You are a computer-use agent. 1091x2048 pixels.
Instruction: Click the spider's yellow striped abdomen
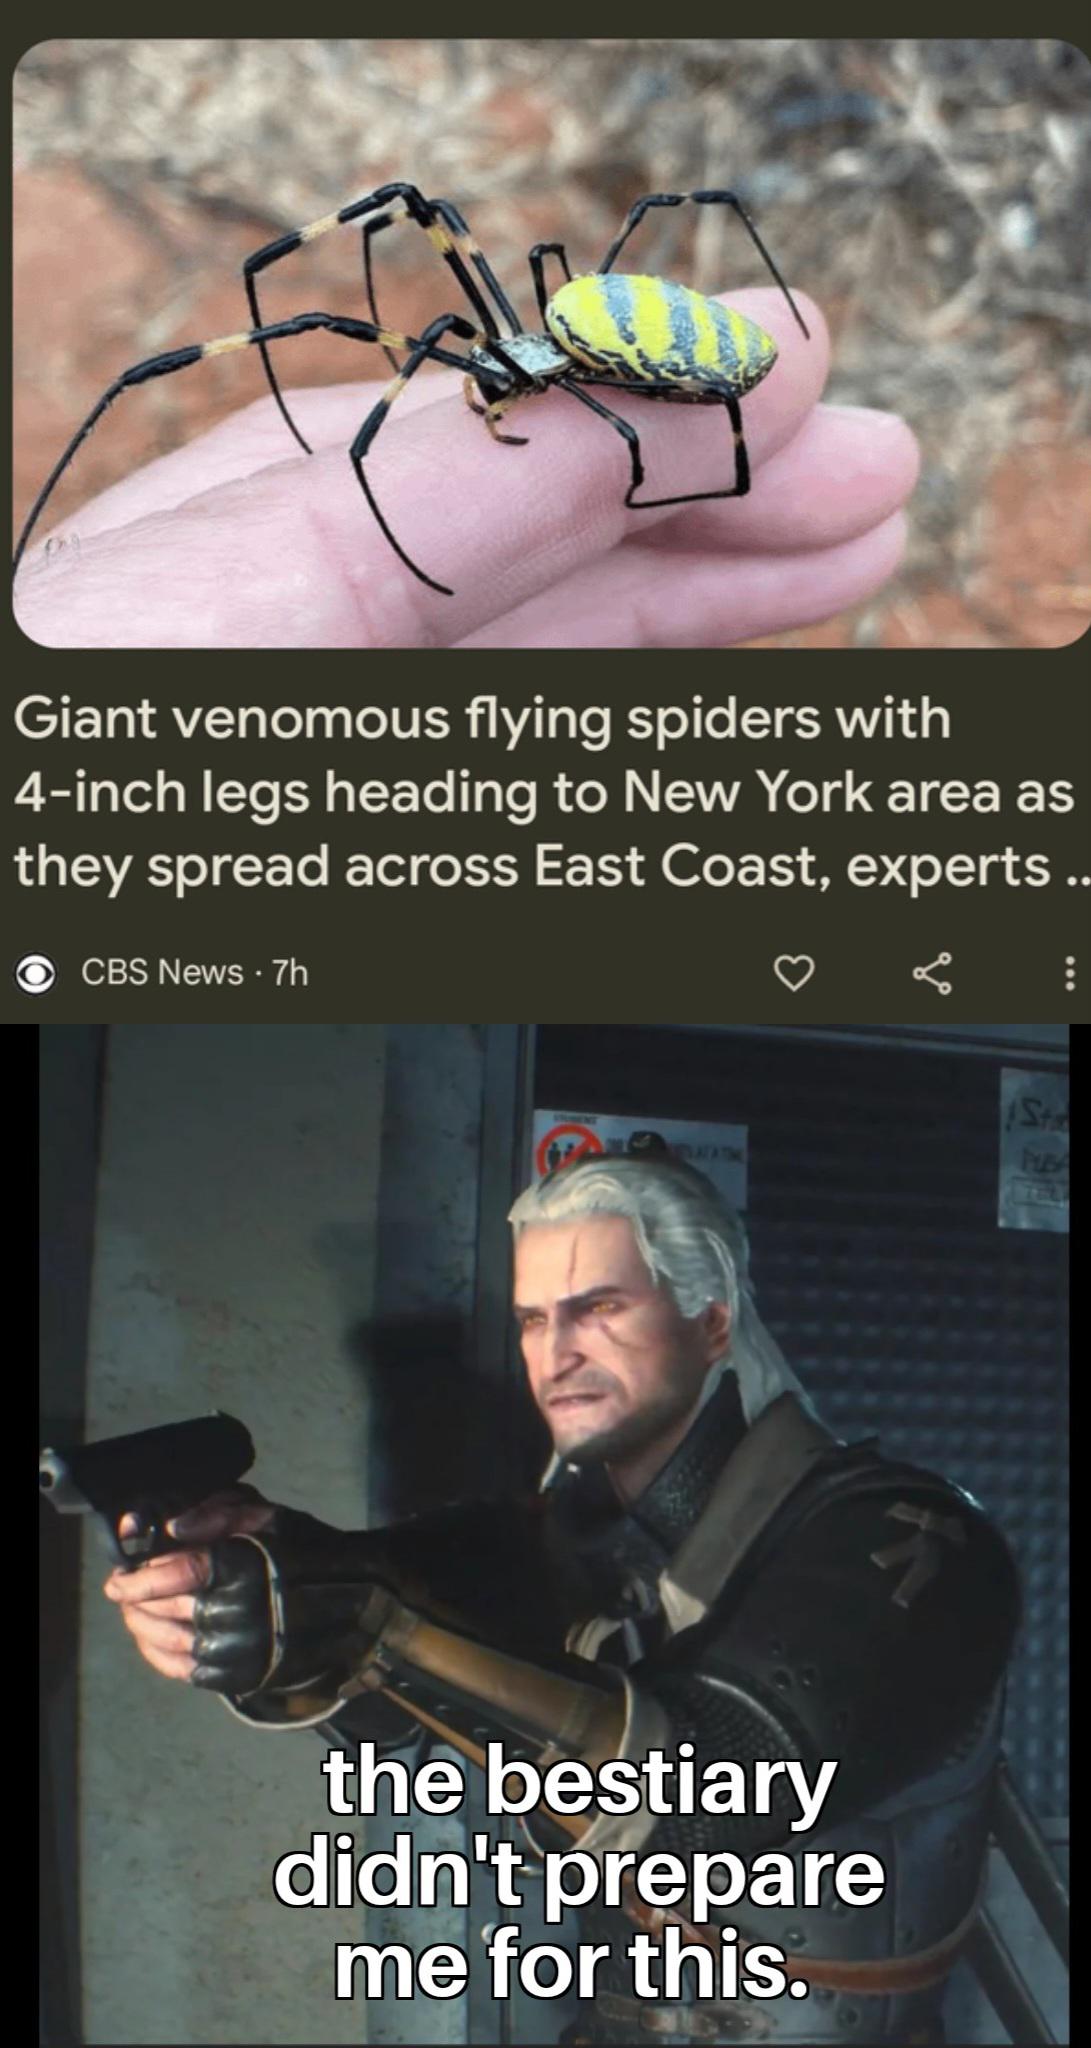tap(662, 329)
